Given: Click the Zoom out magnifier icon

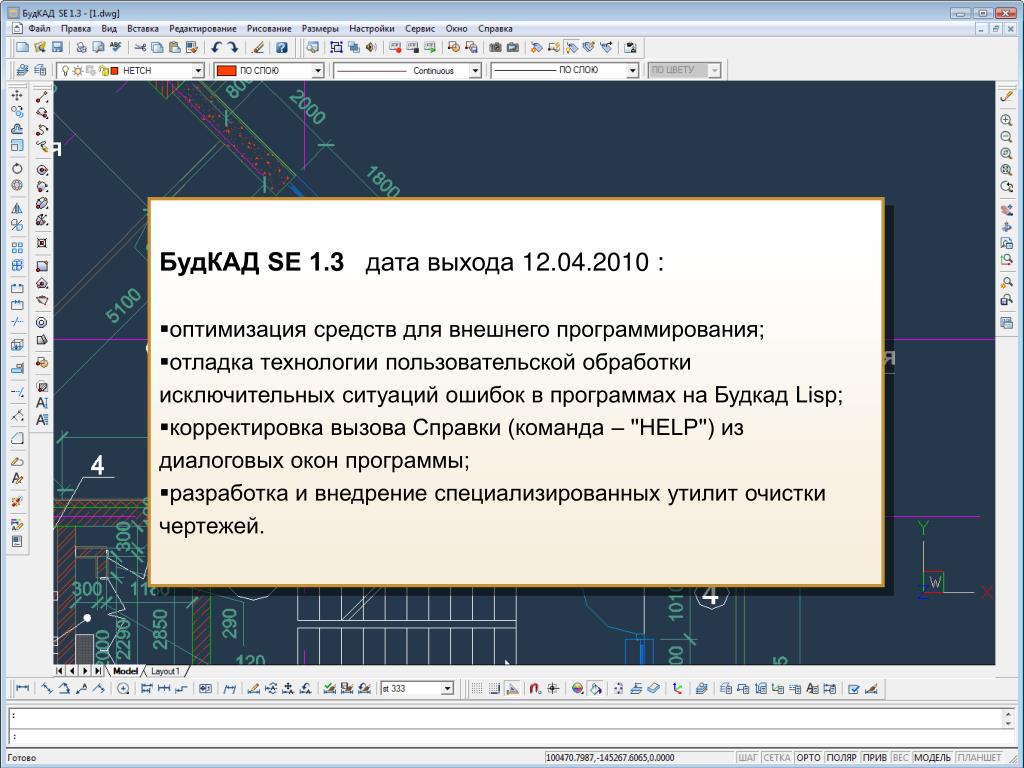Looking at the screenshot, I should coord(1006,136).
